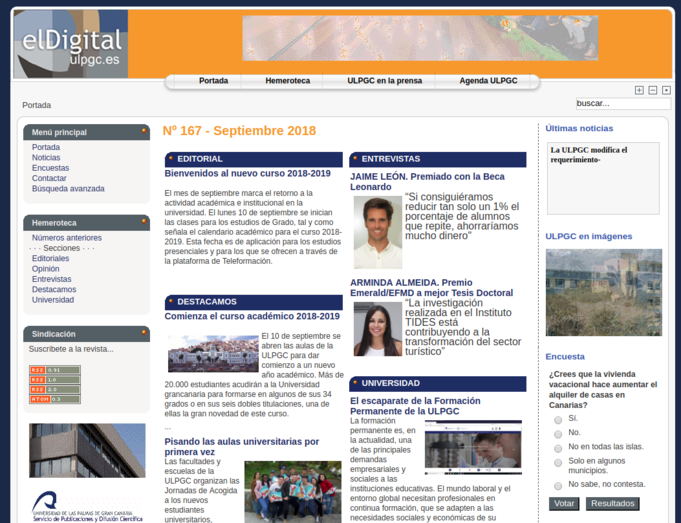Open 'ULPGC en la prensa' top menu
The image size is (681, 523).
tap(384, 81)
